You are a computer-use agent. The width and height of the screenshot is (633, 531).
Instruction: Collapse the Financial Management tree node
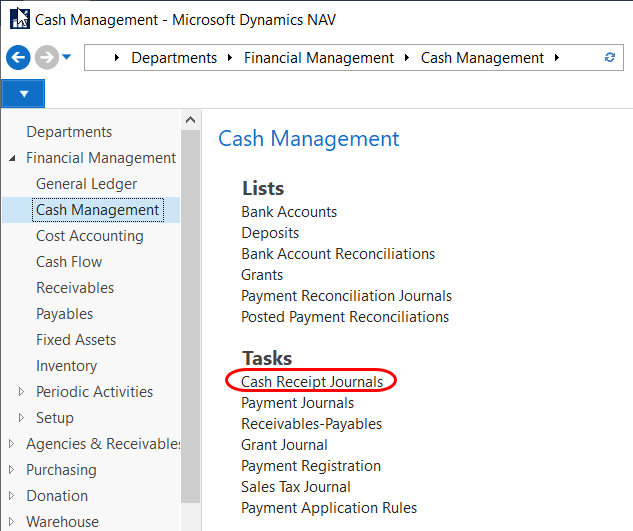(12, 158)
